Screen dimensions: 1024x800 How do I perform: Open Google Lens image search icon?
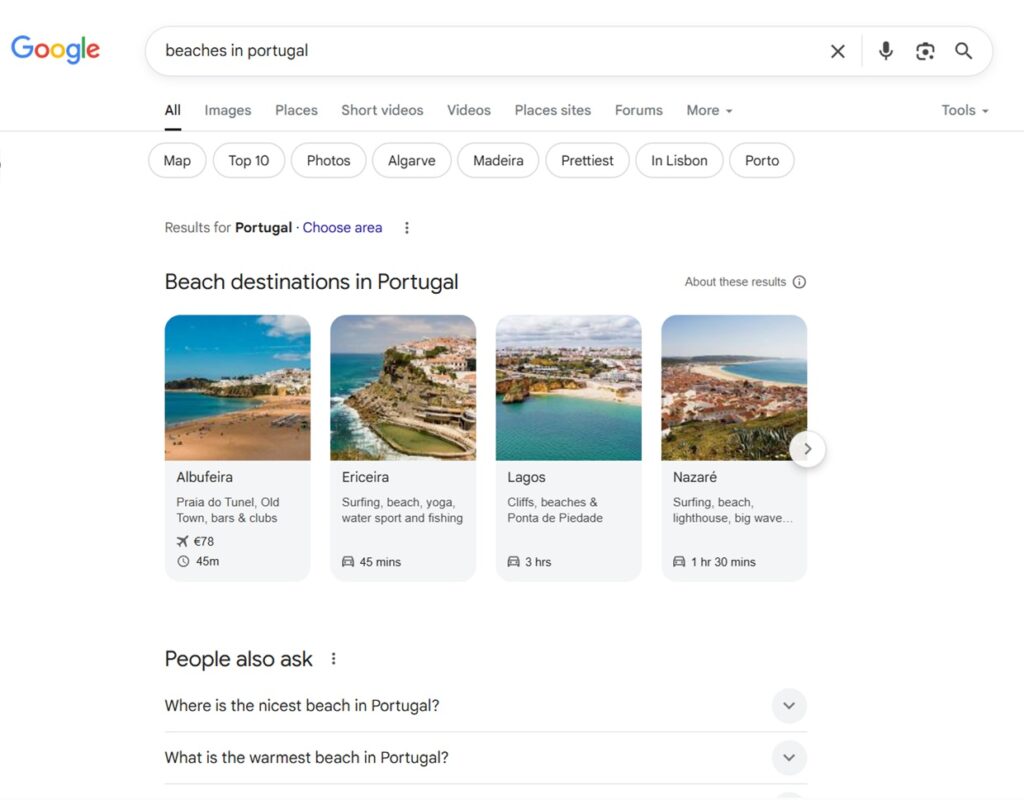[x=925, y=51]
